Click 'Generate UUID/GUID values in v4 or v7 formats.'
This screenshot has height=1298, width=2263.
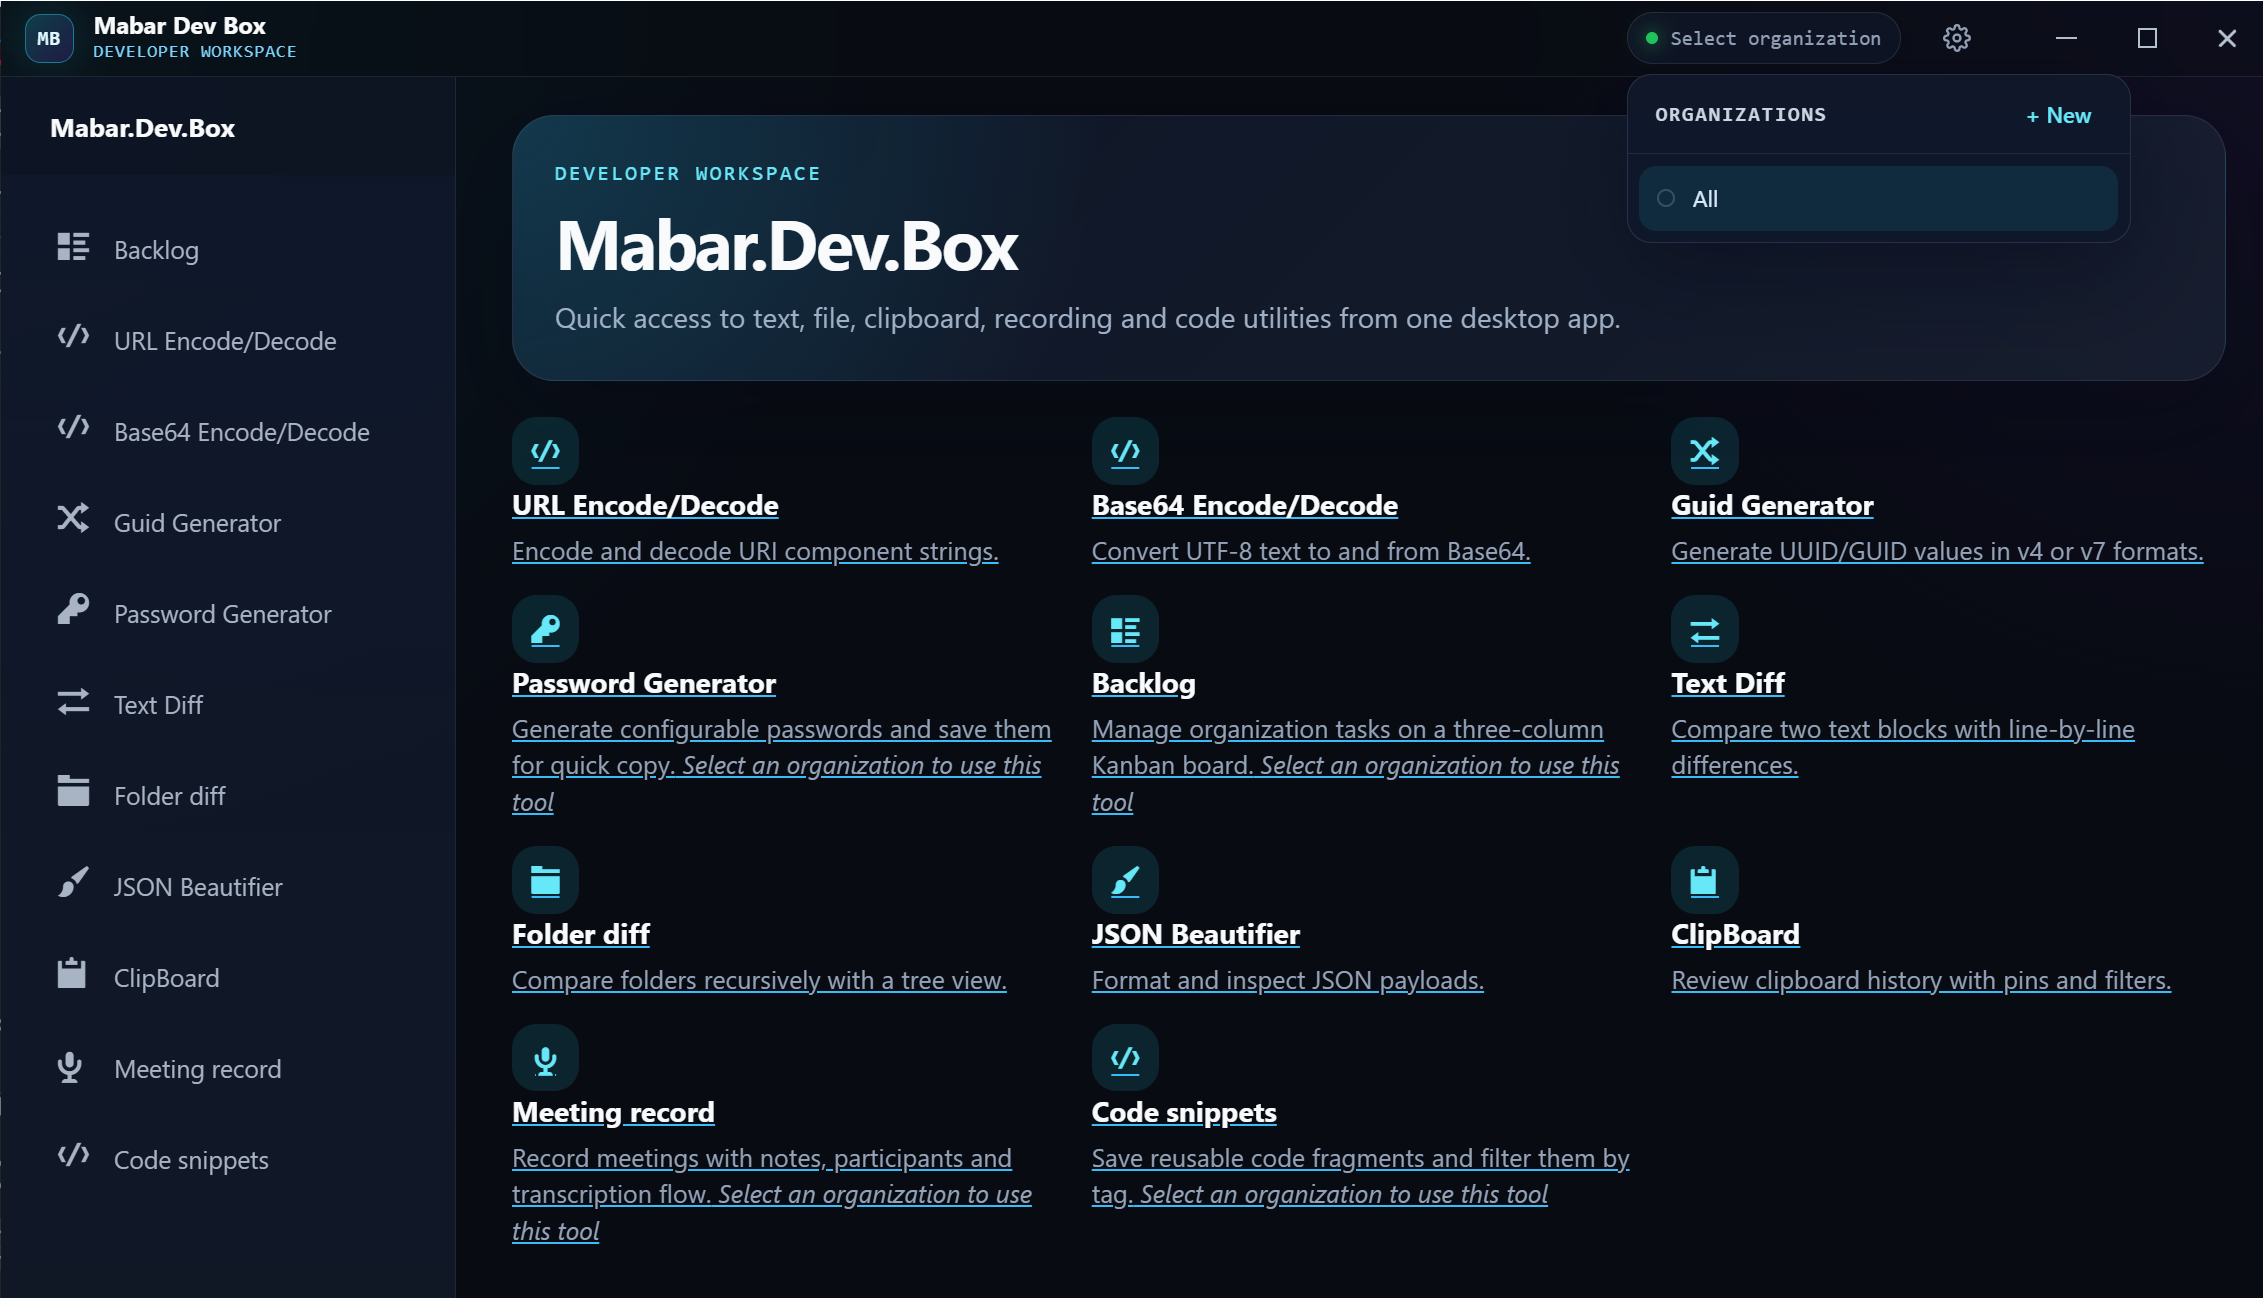tap(1937, 551)
